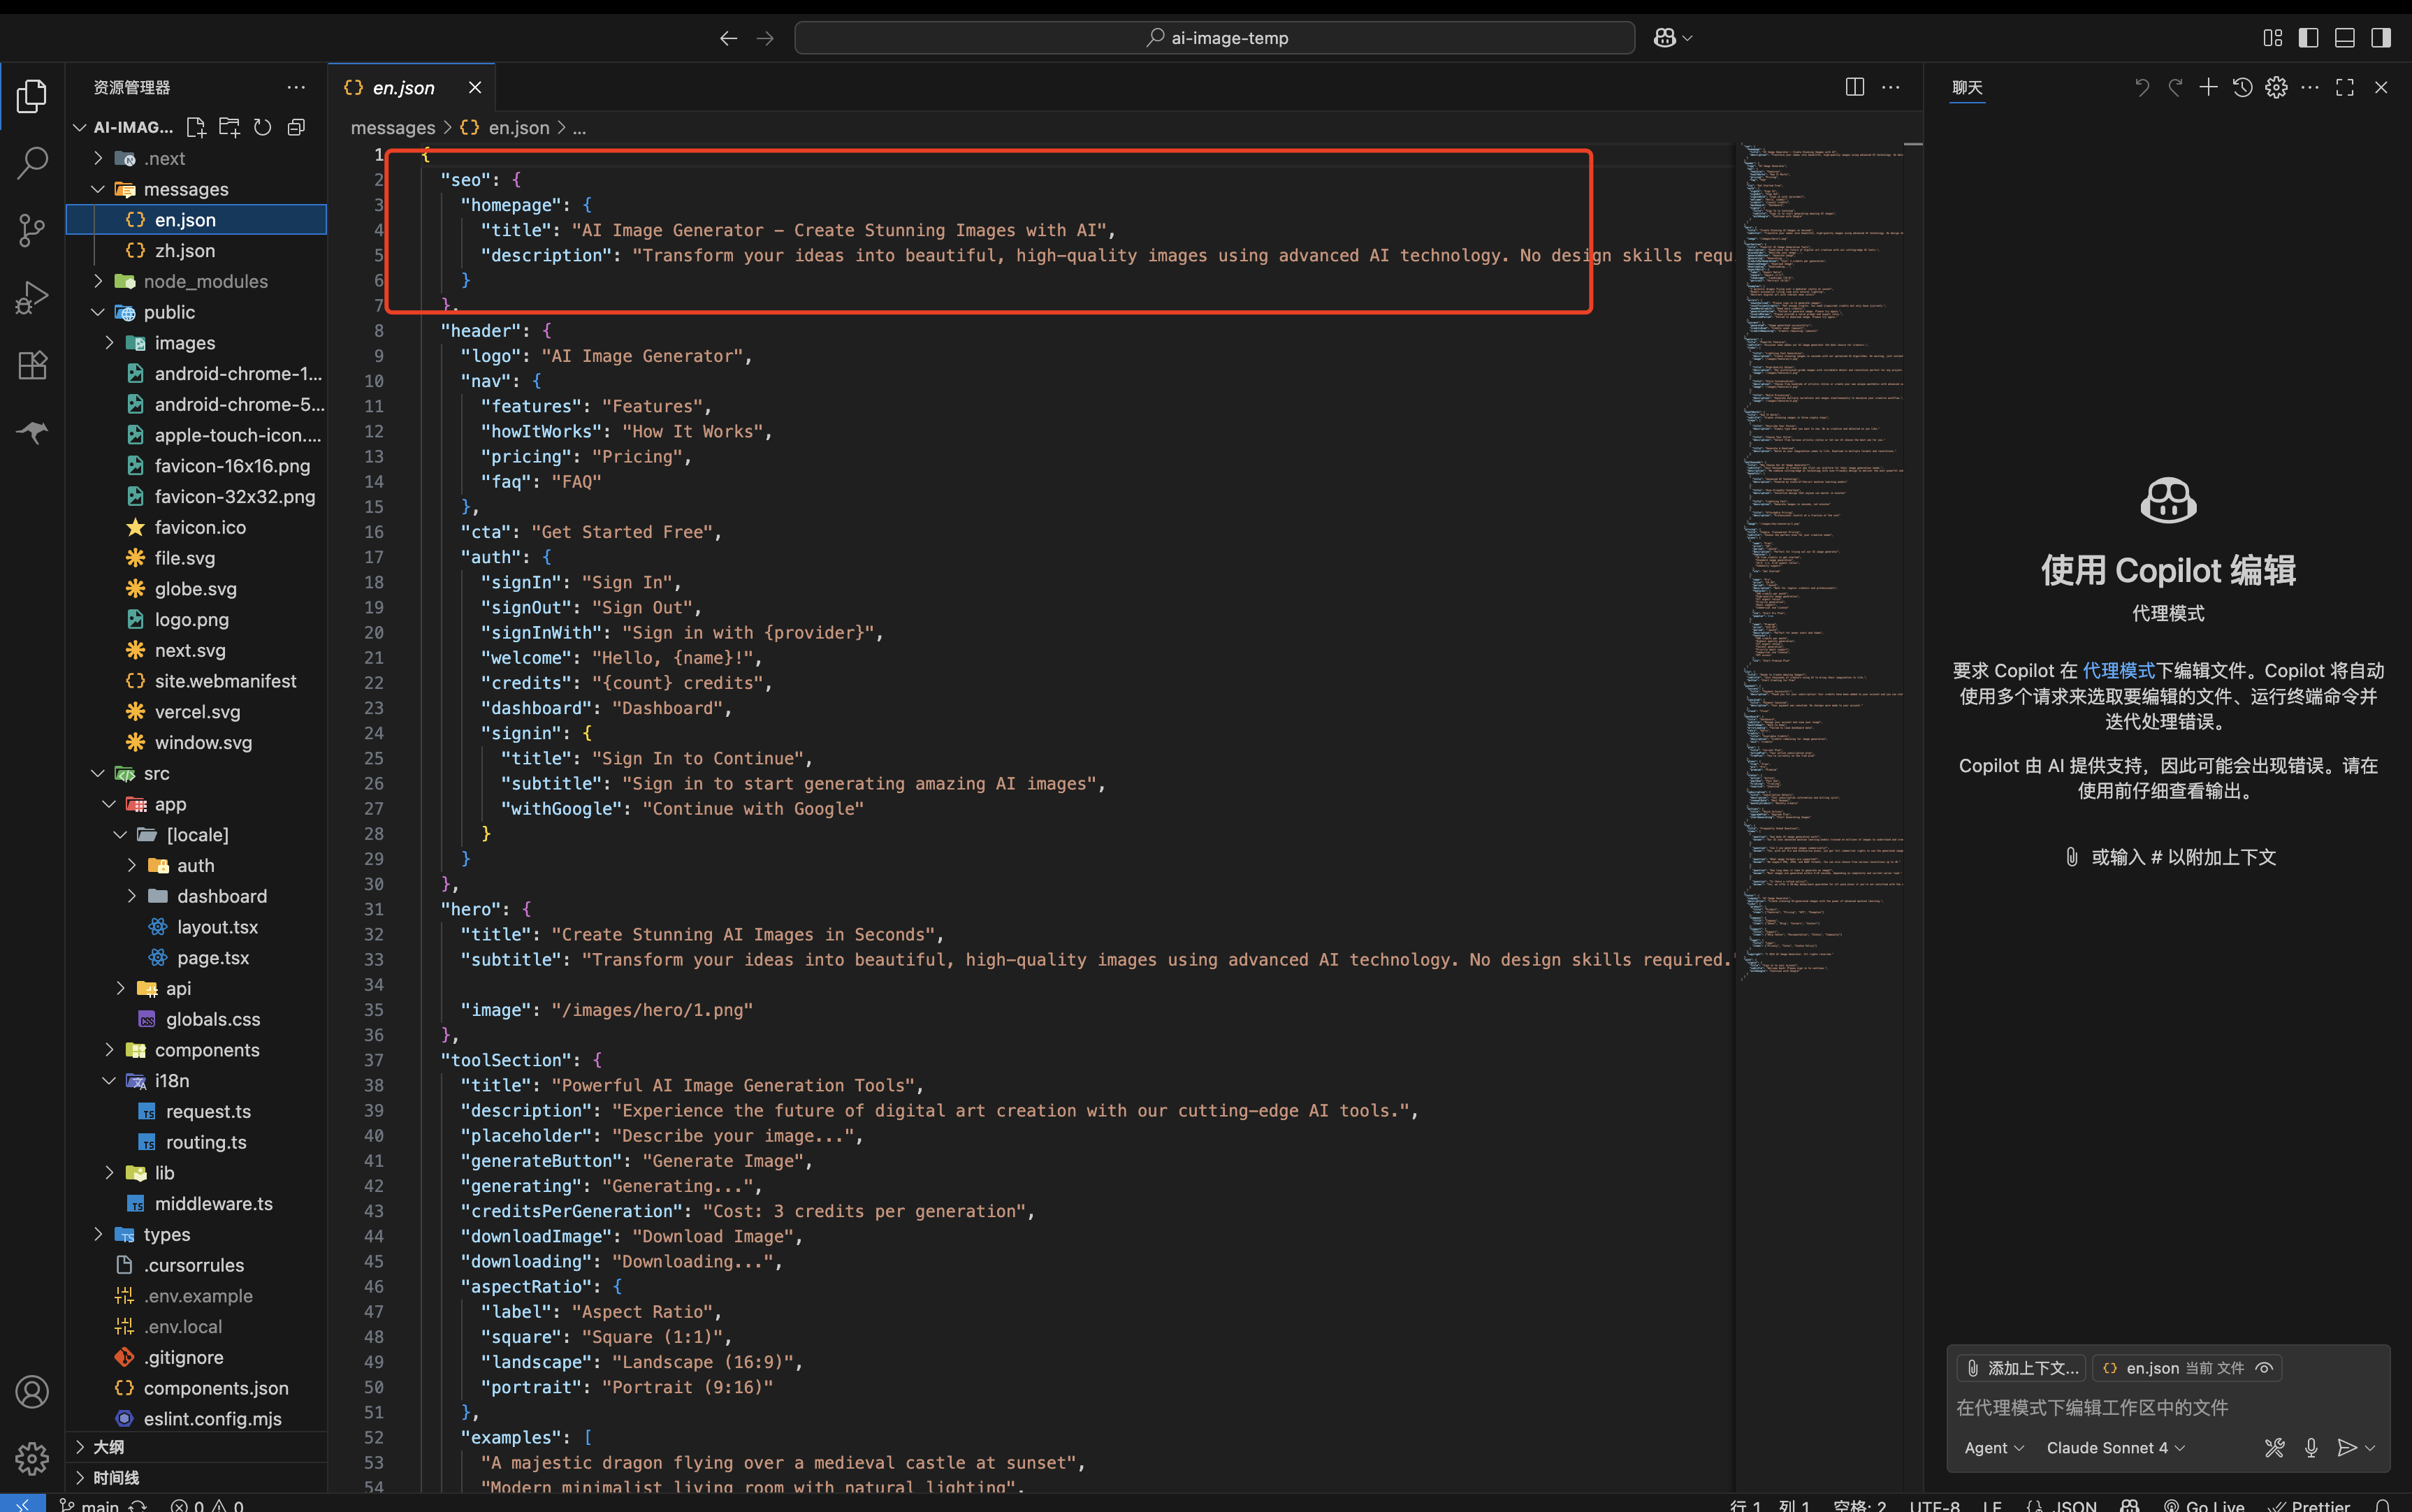Open Copilot status in status bar
2412x1512 pixels.
click(x=2129, y=1505)
